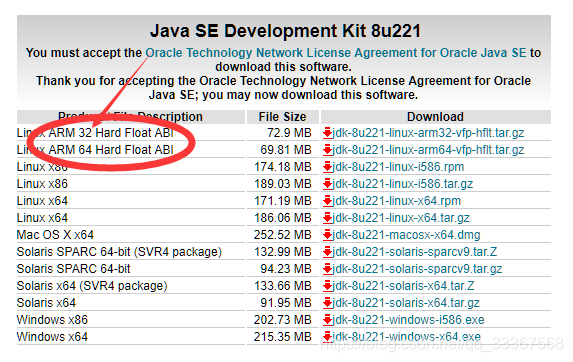The width and height of the screenshot is (573, 362).
Task: Select the 133.66 MB file size cell
Action: [283, 286]
